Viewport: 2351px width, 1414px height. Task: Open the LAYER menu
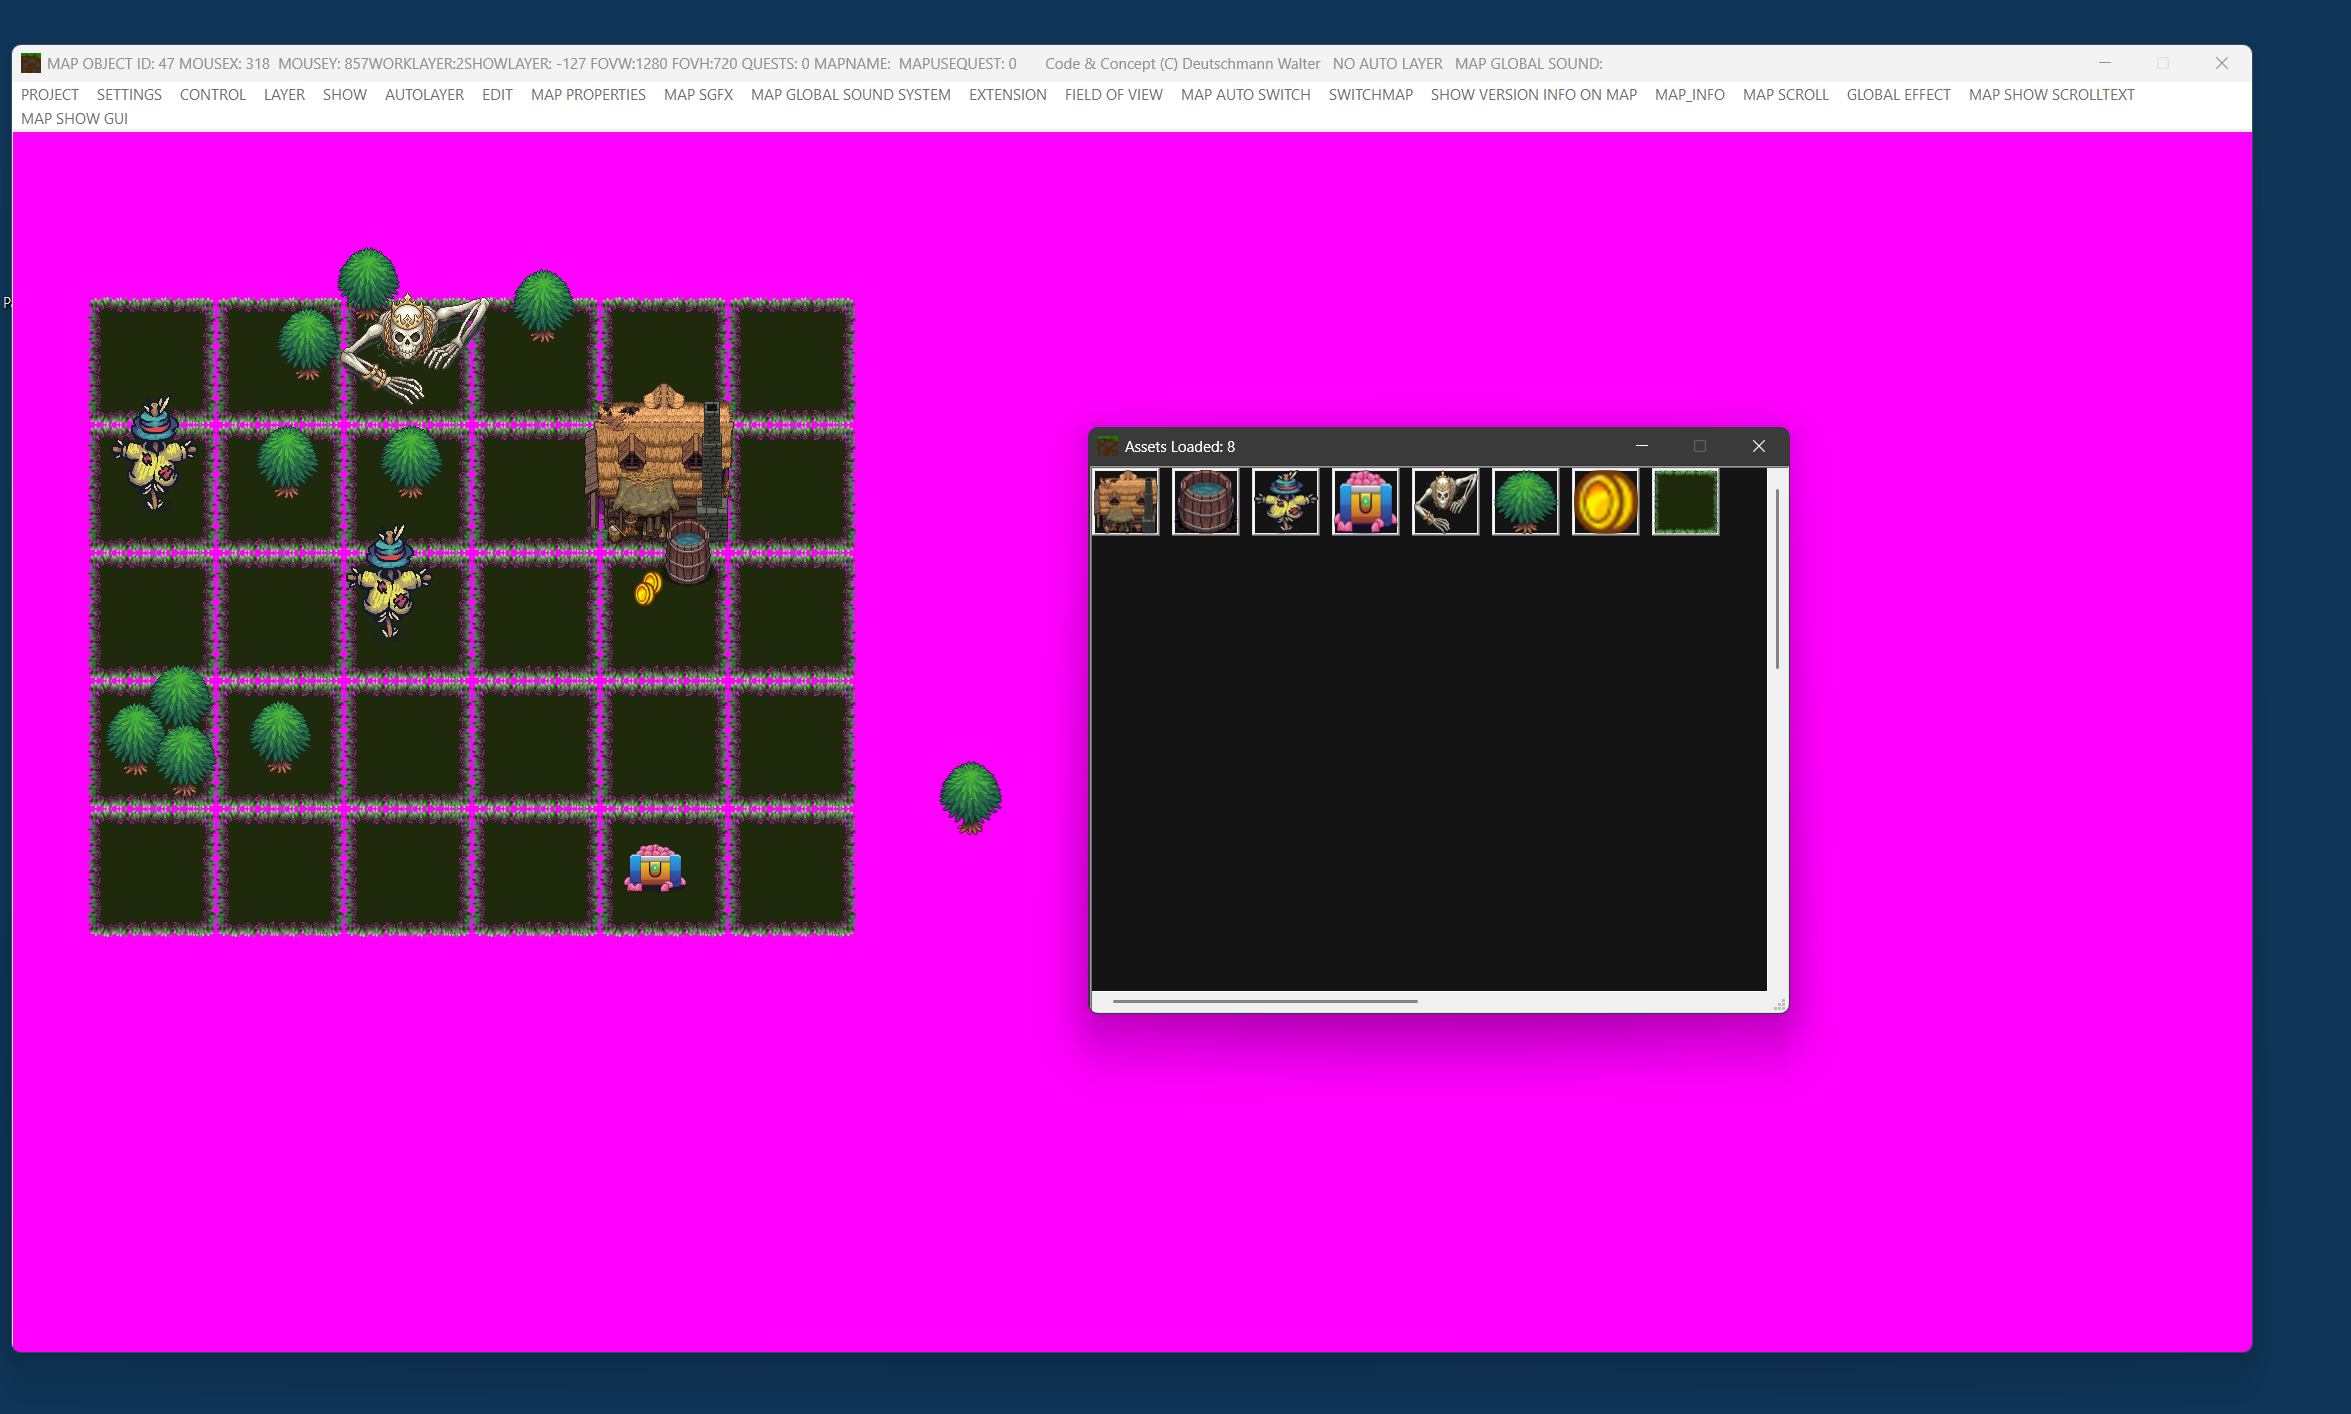click(x=284, y=94)
